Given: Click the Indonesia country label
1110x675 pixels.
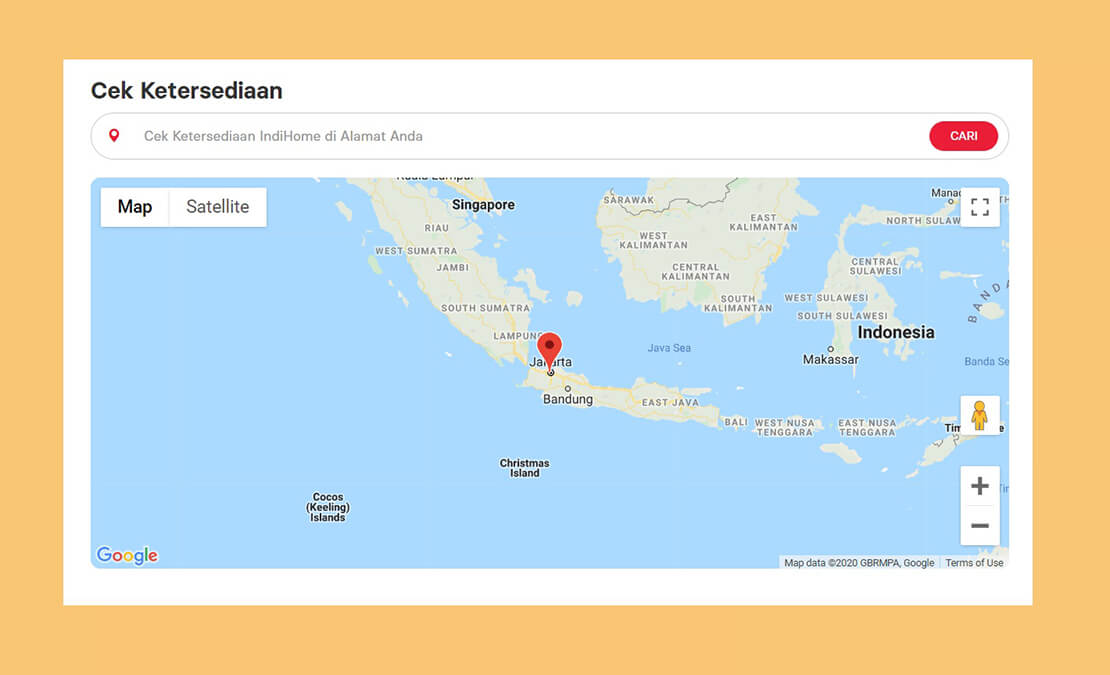Looking at the screenshot, I should coord(896,332).
